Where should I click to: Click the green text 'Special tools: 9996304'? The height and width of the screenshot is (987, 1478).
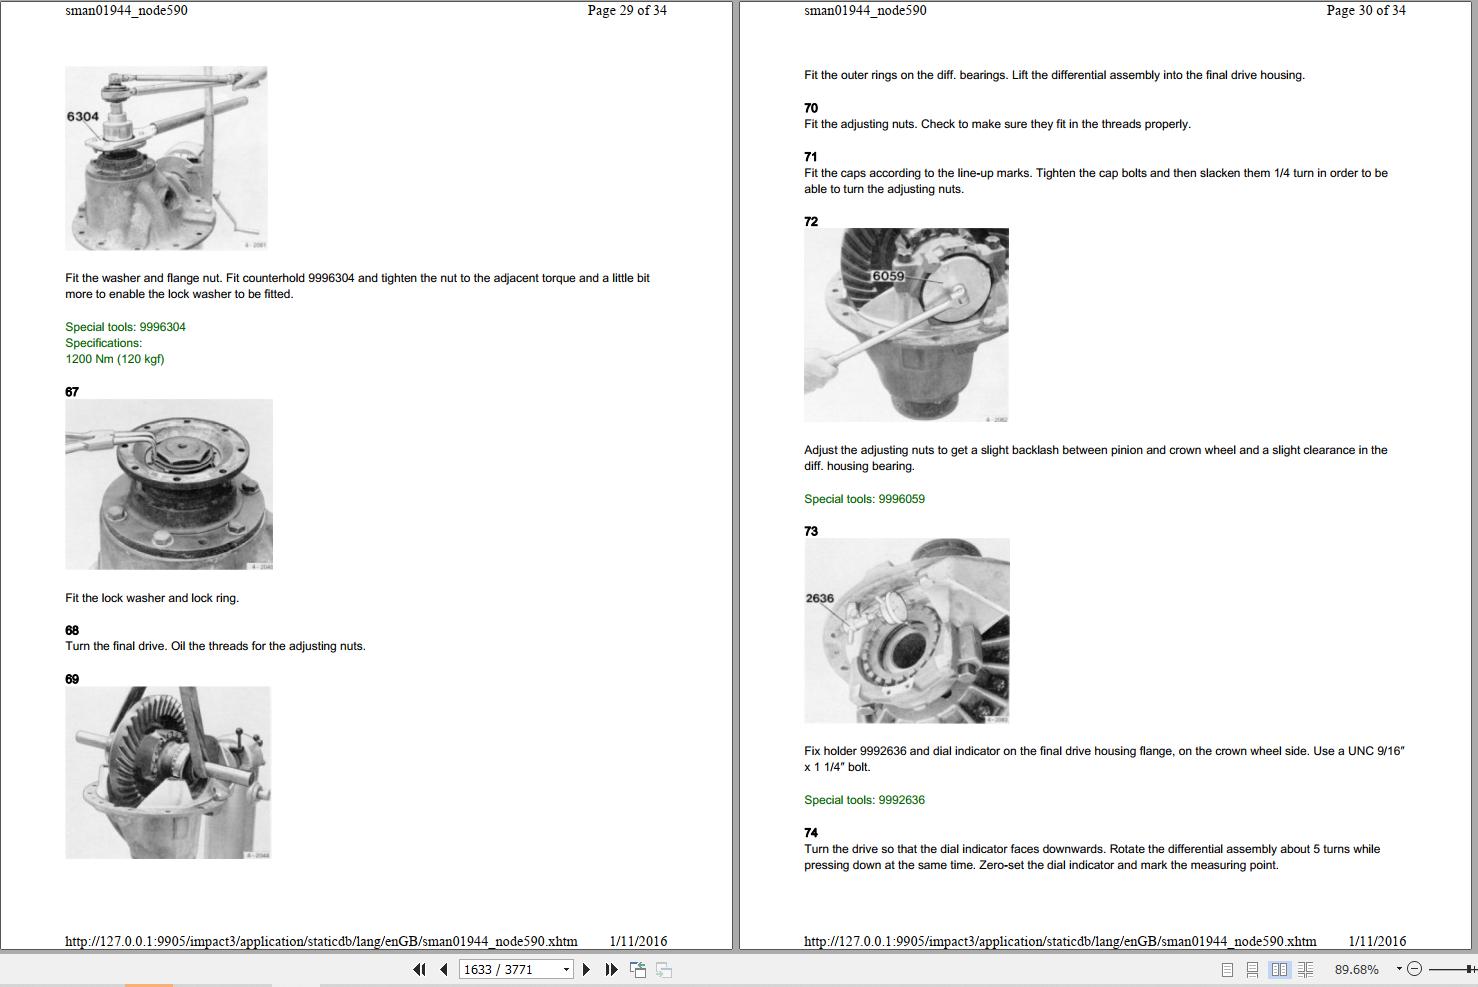click(125, 327)
